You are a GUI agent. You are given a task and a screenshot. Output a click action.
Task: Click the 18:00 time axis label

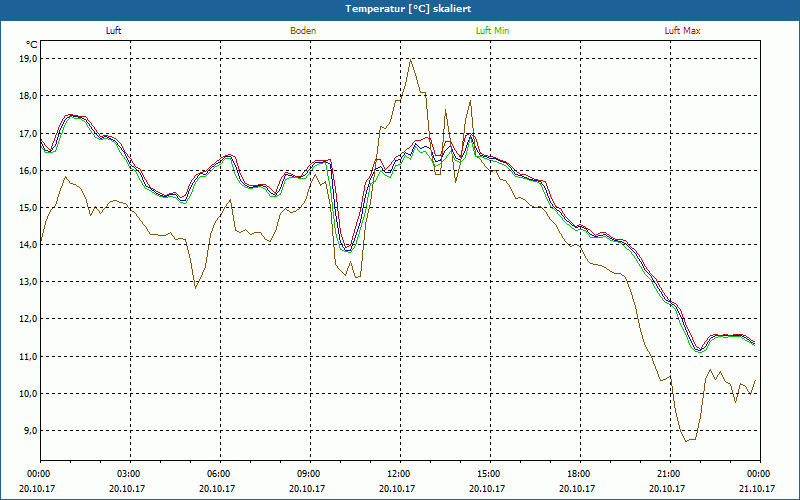[581, 474]
